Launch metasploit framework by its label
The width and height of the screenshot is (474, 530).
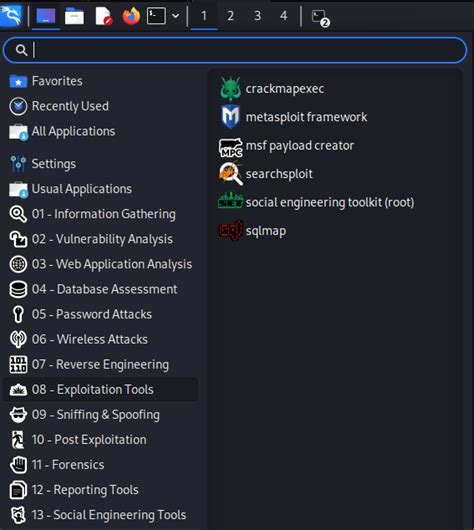pos(306,117)
